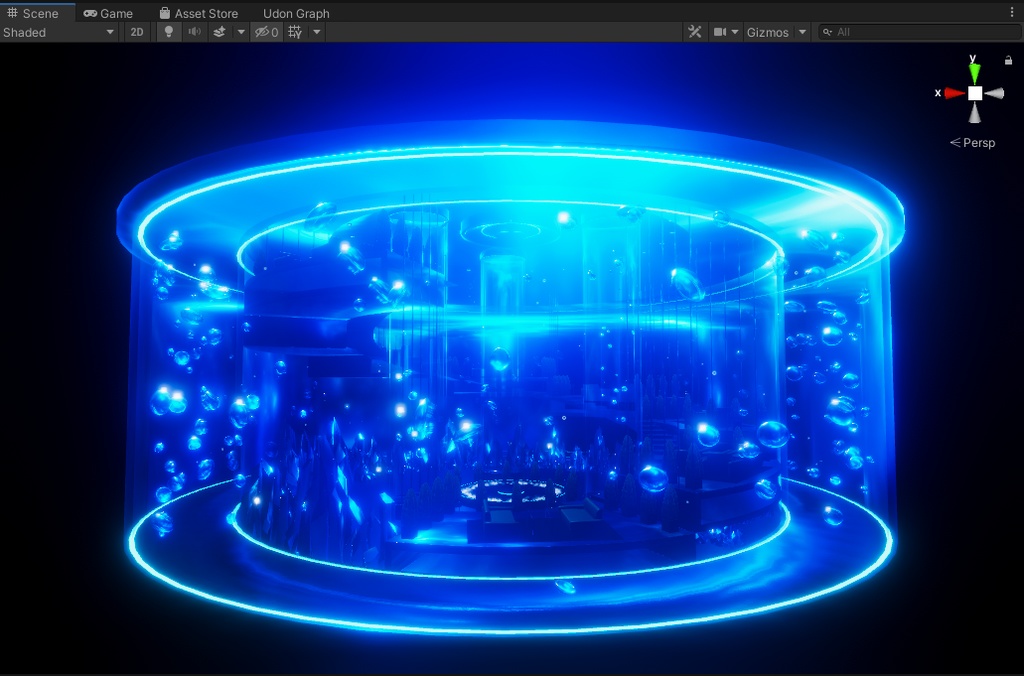Viewport: 1024px width, 676px height.
Task: Click the scene visibility eye icon
Action: (262, 32)
